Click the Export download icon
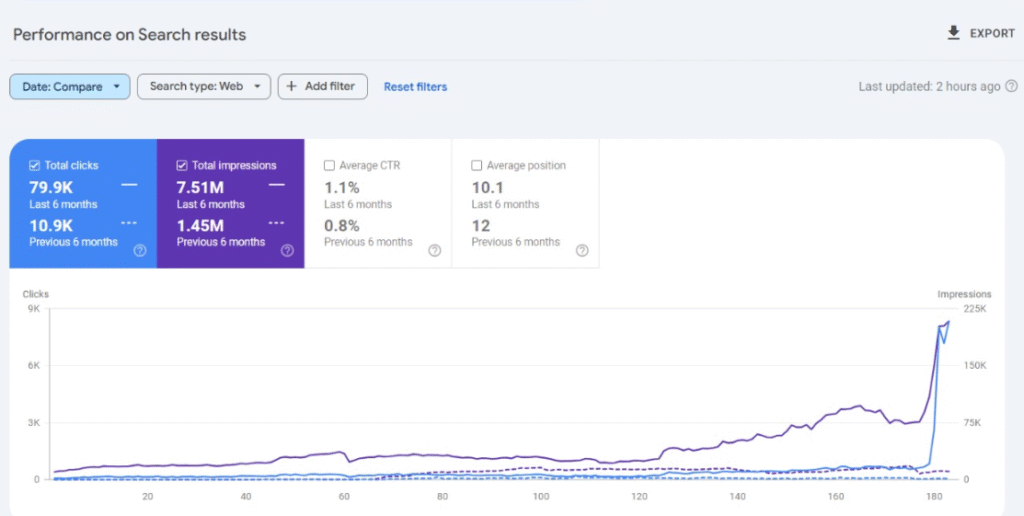This screenshot has width=1024, height=516. (953, 33)
